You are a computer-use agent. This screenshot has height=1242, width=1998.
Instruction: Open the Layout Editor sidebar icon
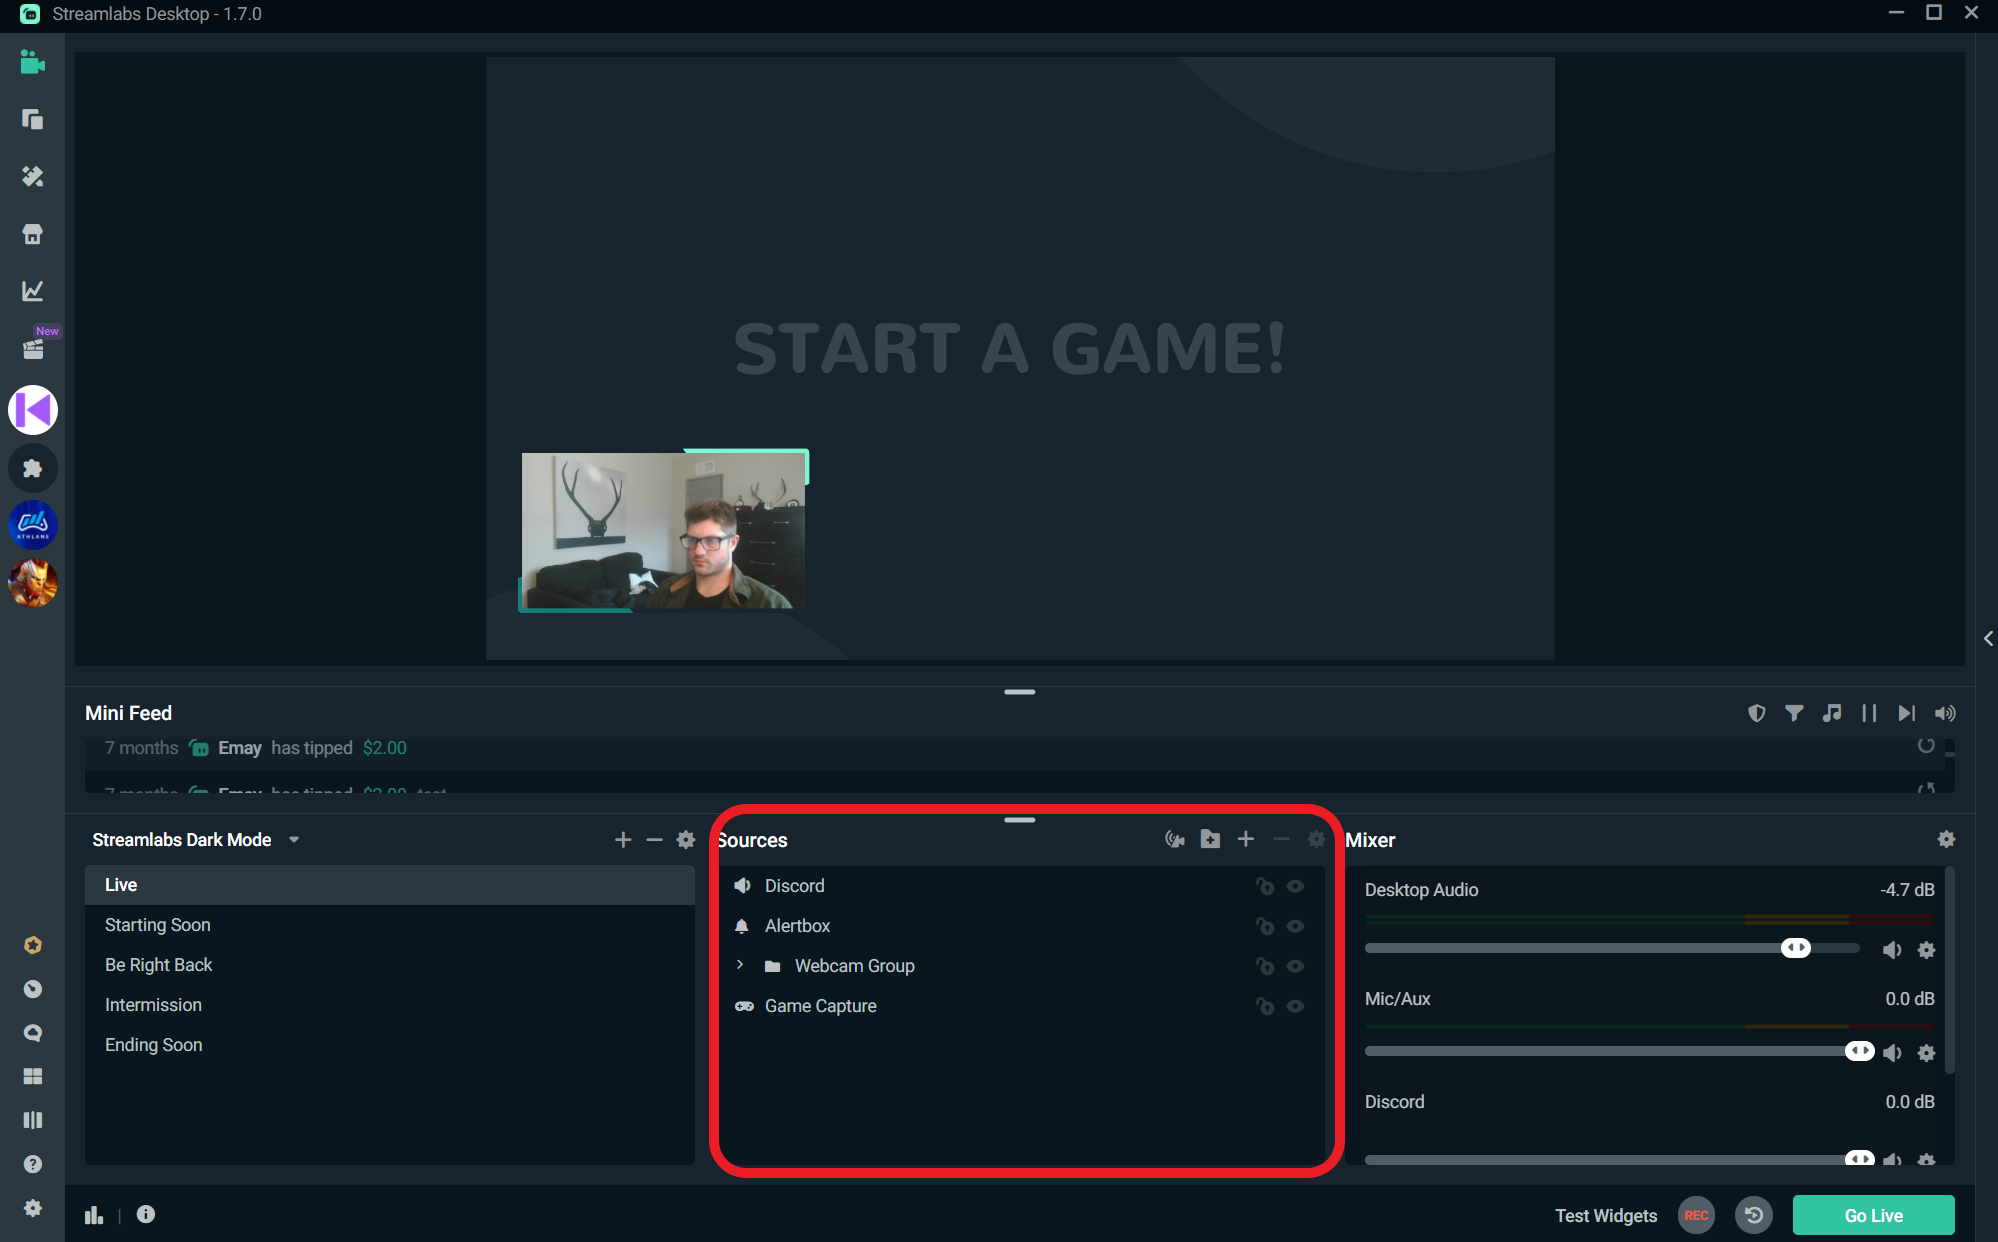coord(32,119)
